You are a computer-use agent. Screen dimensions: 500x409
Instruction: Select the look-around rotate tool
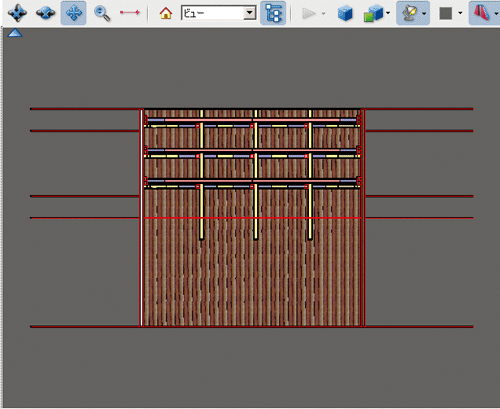[x=46, y=13]
